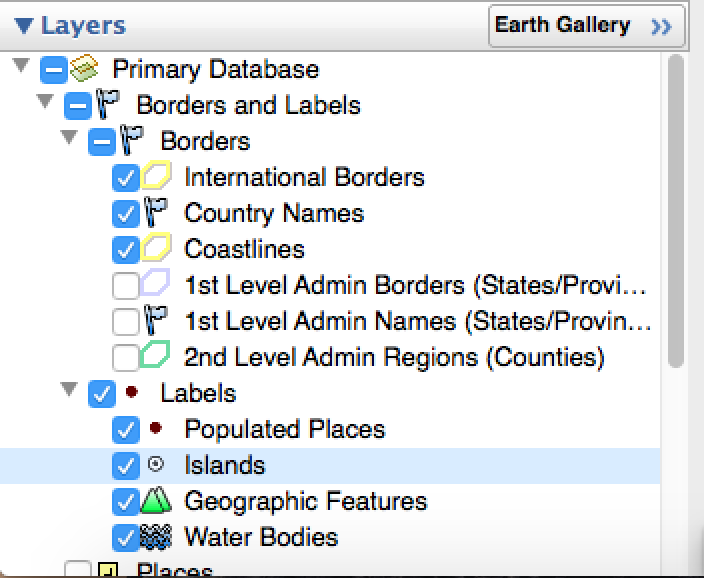The image size is (704, 578).
Task: Click the Islands circle-dot icon
Action: pyautogui.click(x=156, y=465)
